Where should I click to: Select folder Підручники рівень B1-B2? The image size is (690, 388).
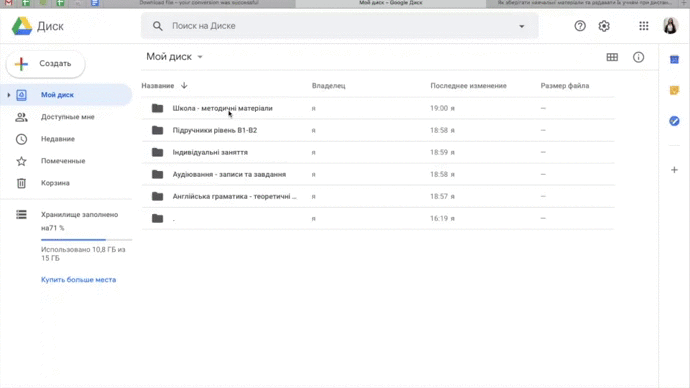[x=378, y=130]
